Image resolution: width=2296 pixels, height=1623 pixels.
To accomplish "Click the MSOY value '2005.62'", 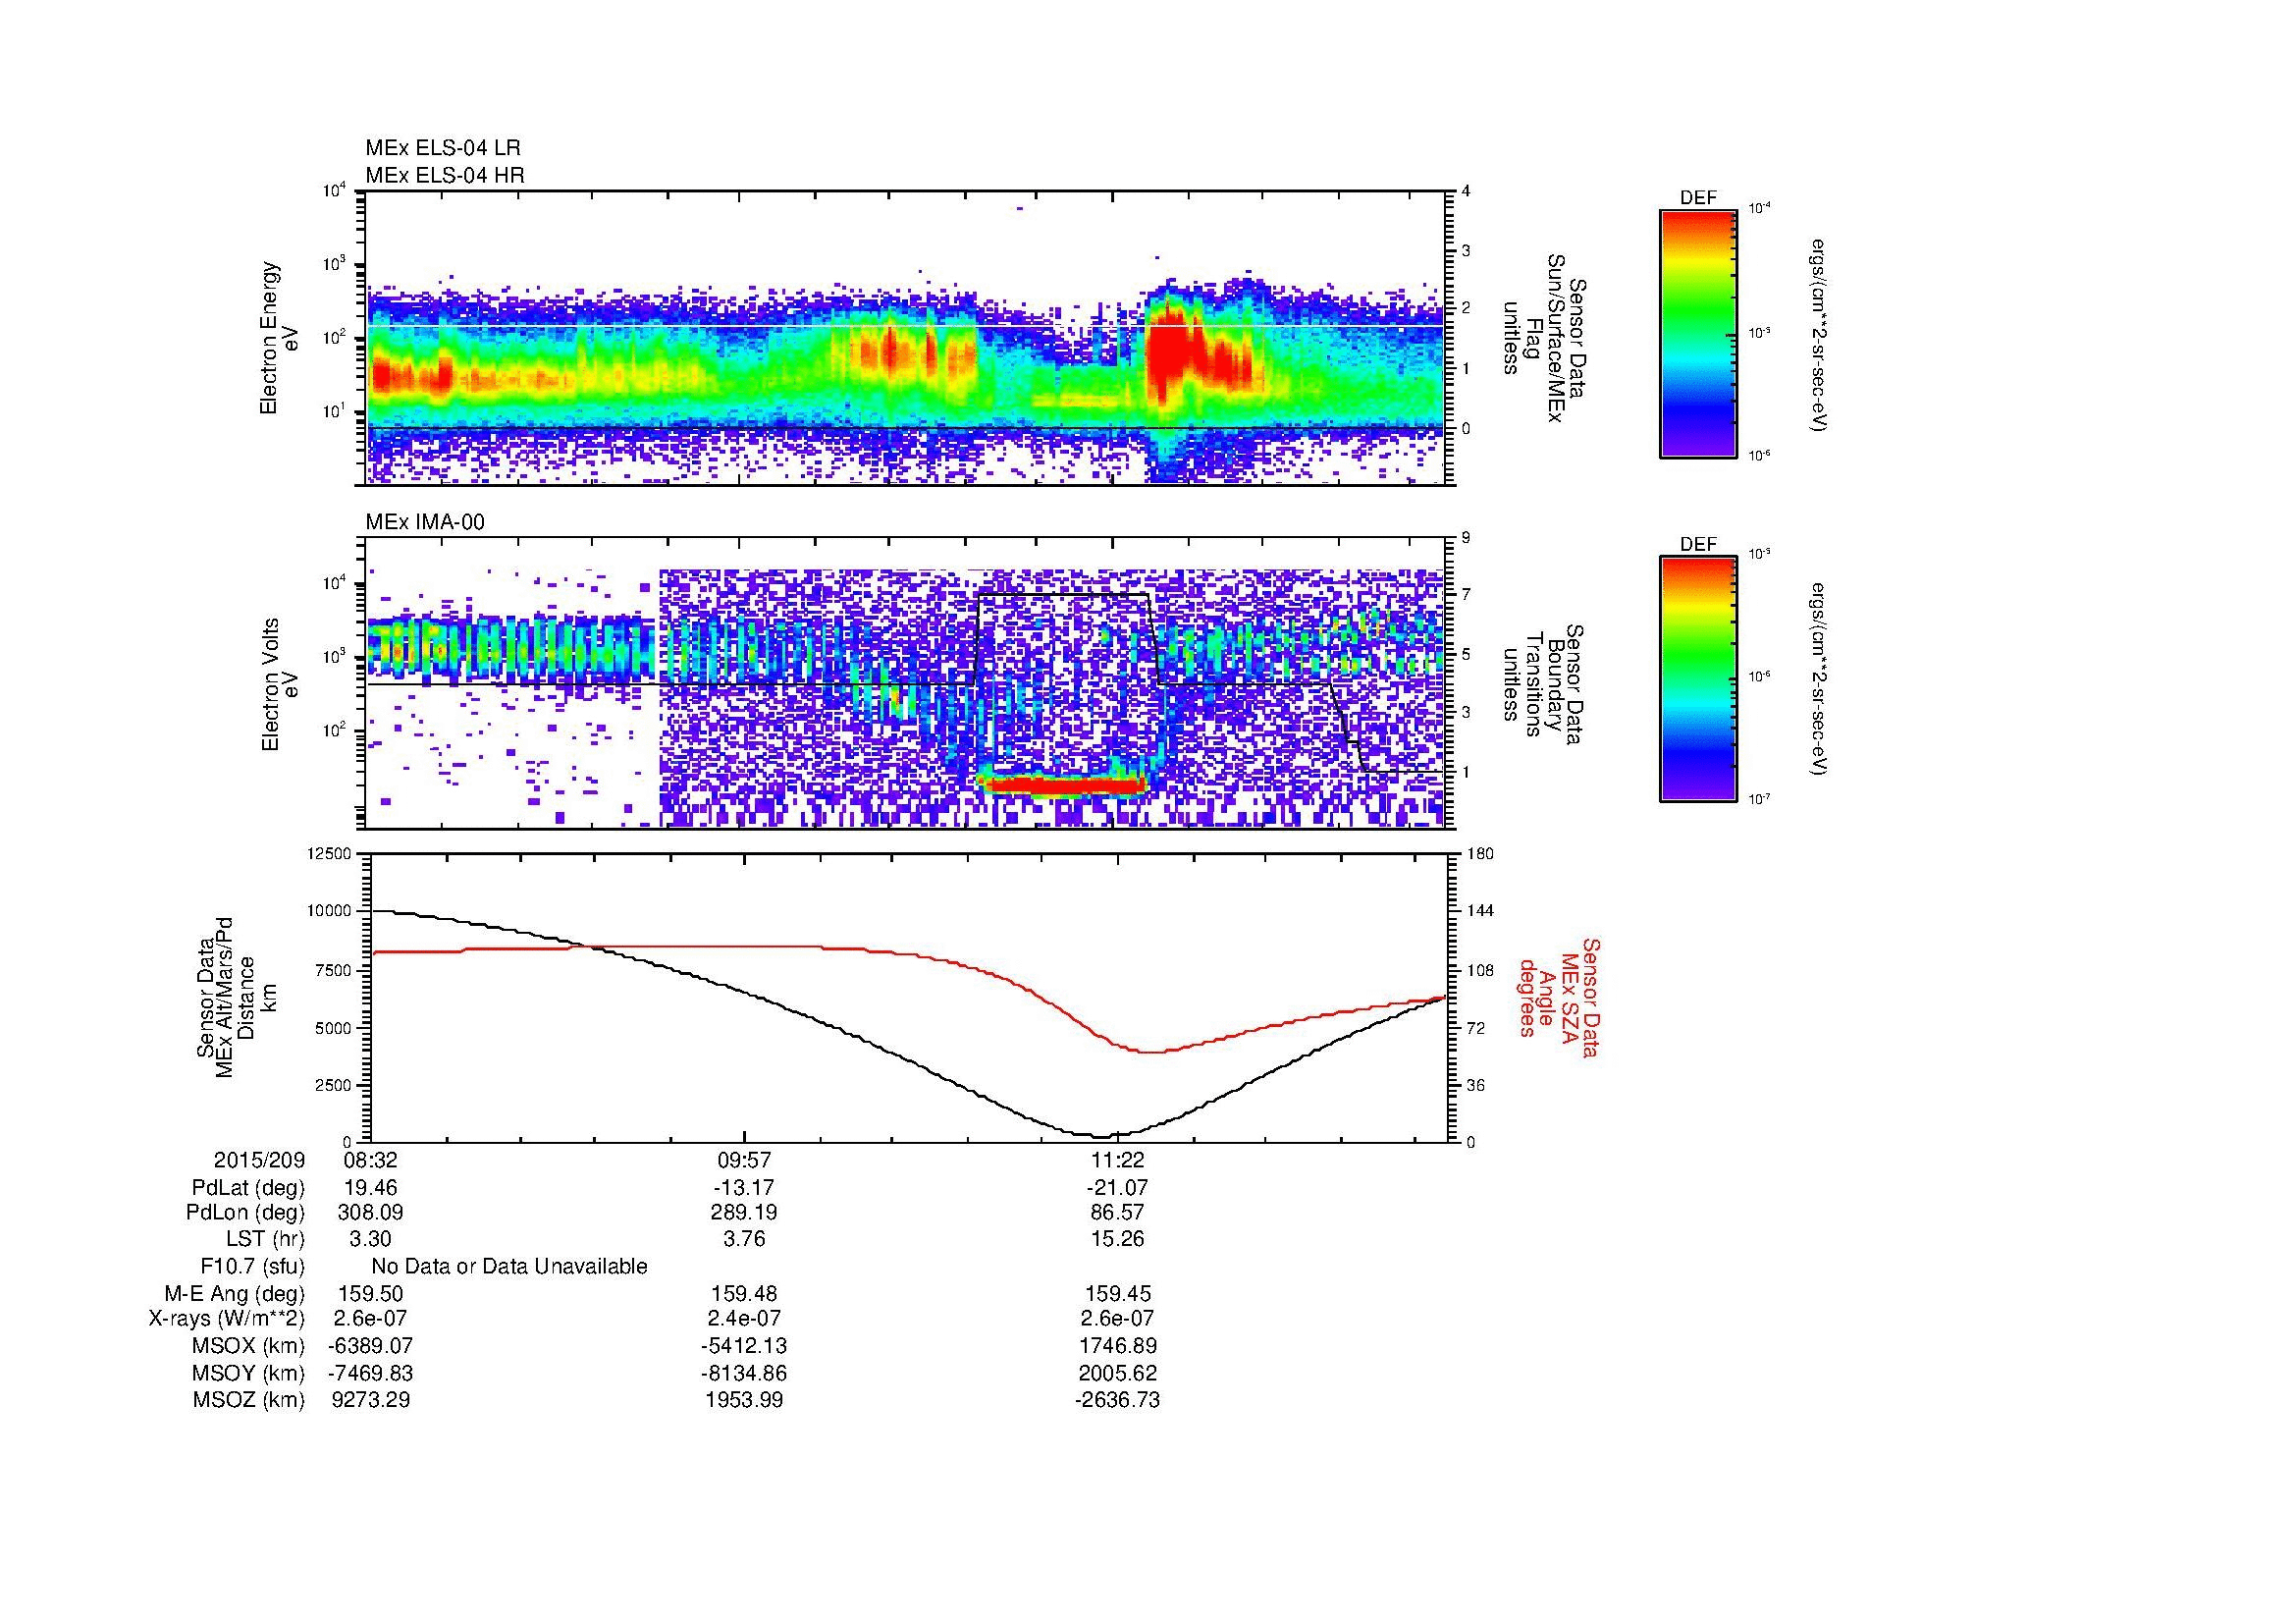I will tap(1117, 1373).
